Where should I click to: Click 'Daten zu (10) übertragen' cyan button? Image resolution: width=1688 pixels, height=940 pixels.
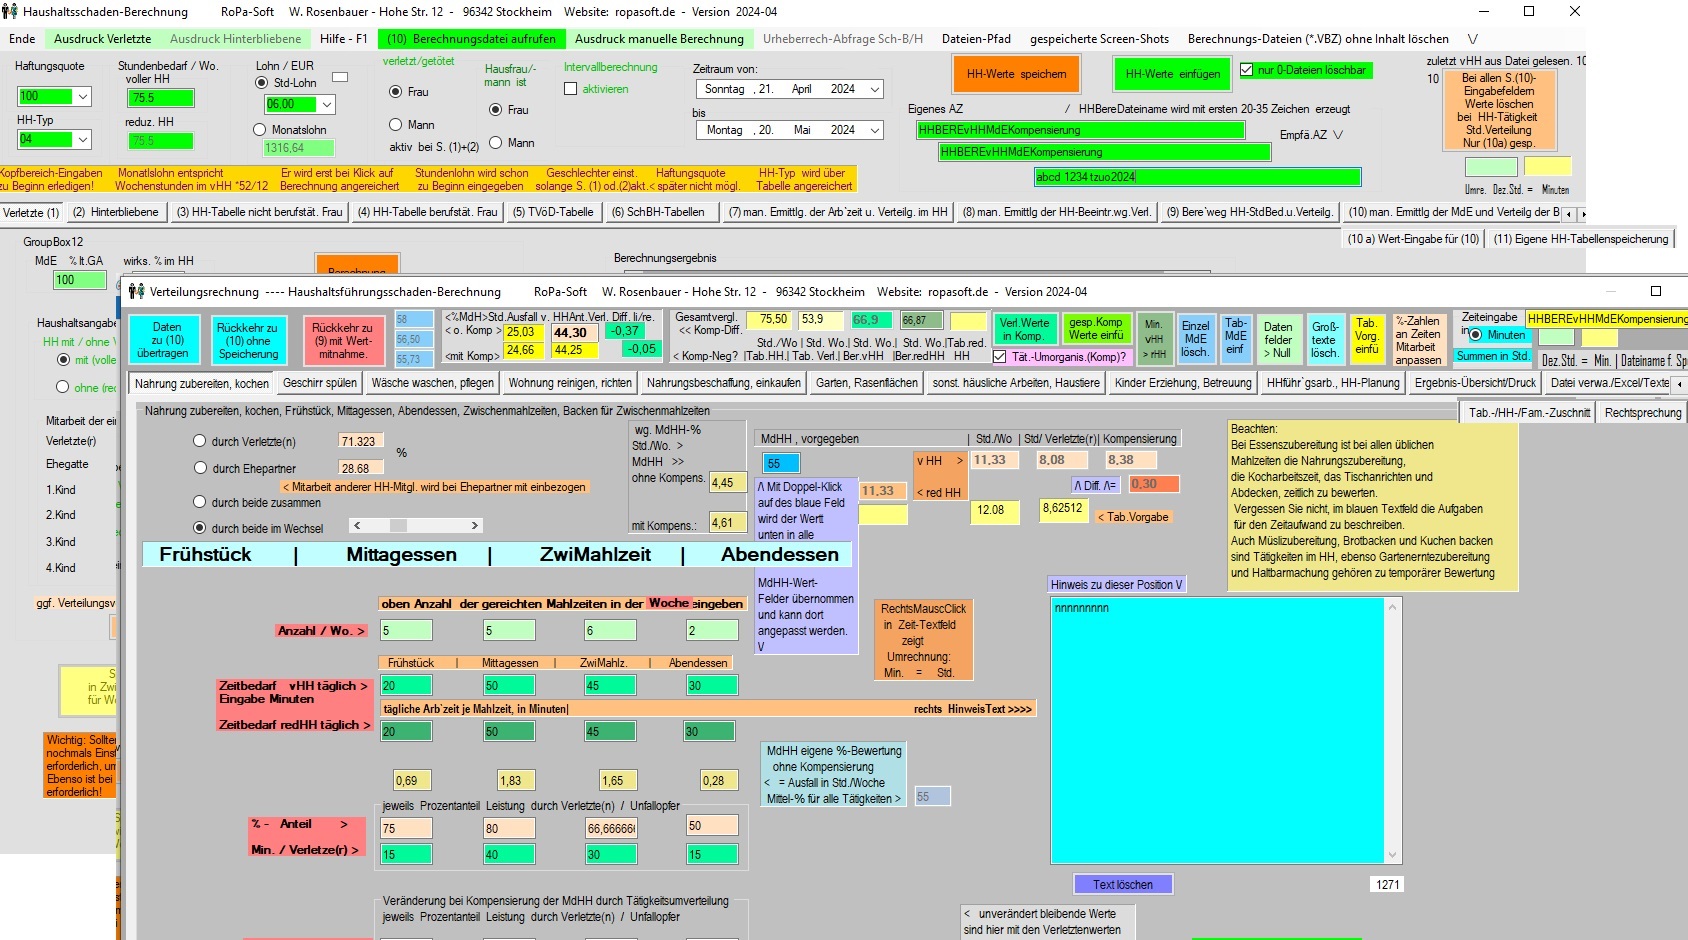(x=167, y=340)
